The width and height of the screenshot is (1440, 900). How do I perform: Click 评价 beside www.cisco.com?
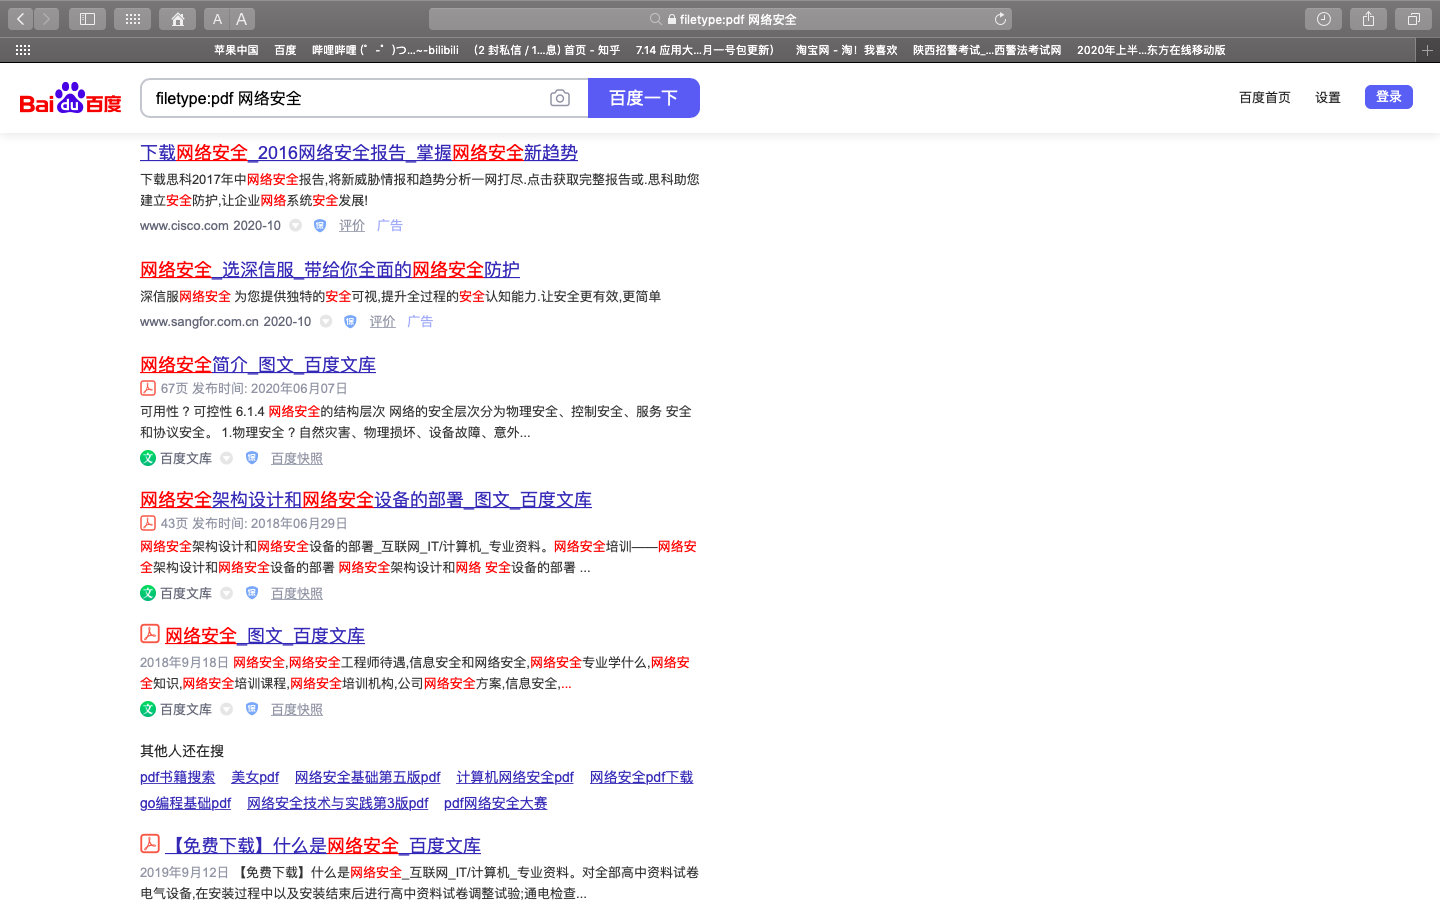[352, 226]
